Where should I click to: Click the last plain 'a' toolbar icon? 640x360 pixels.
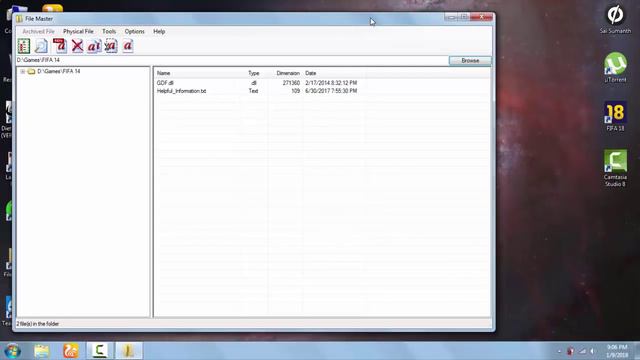click(x=128, y=46)
